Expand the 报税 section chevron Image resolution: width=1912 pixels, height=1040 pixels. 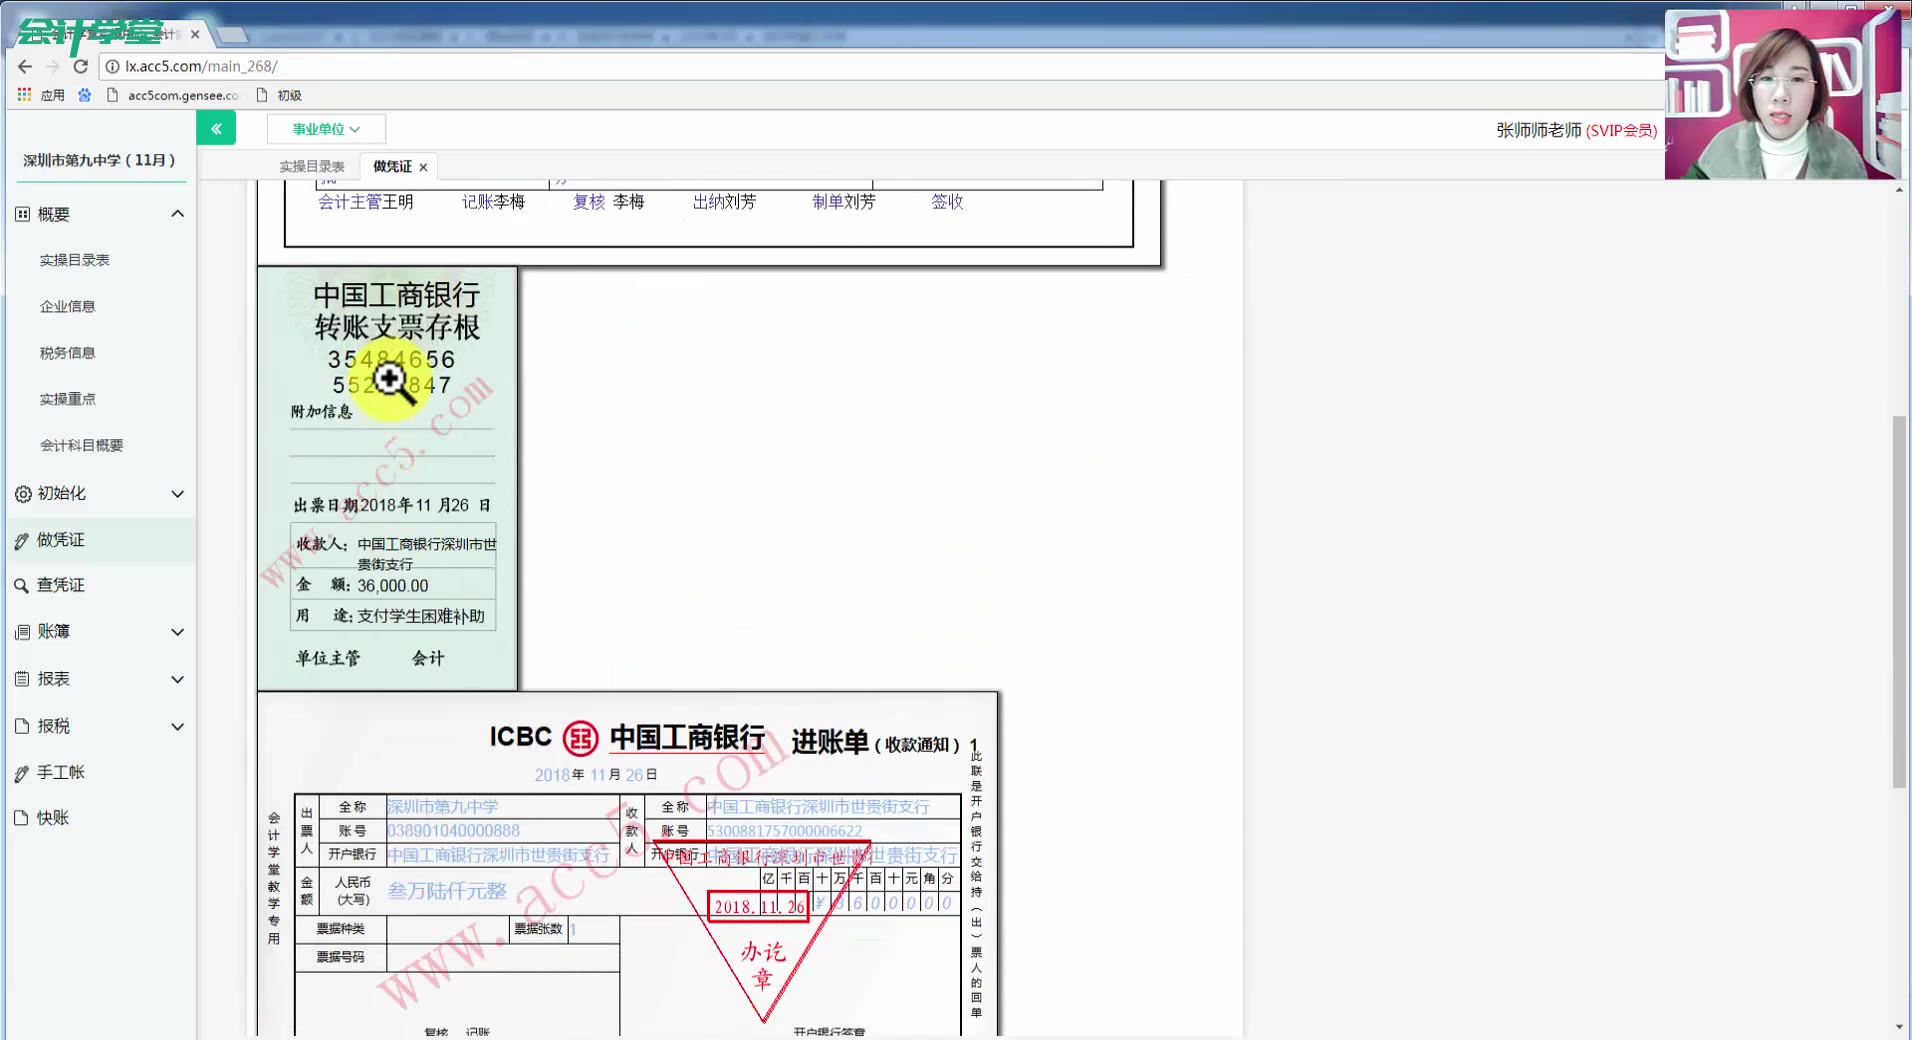177,726
